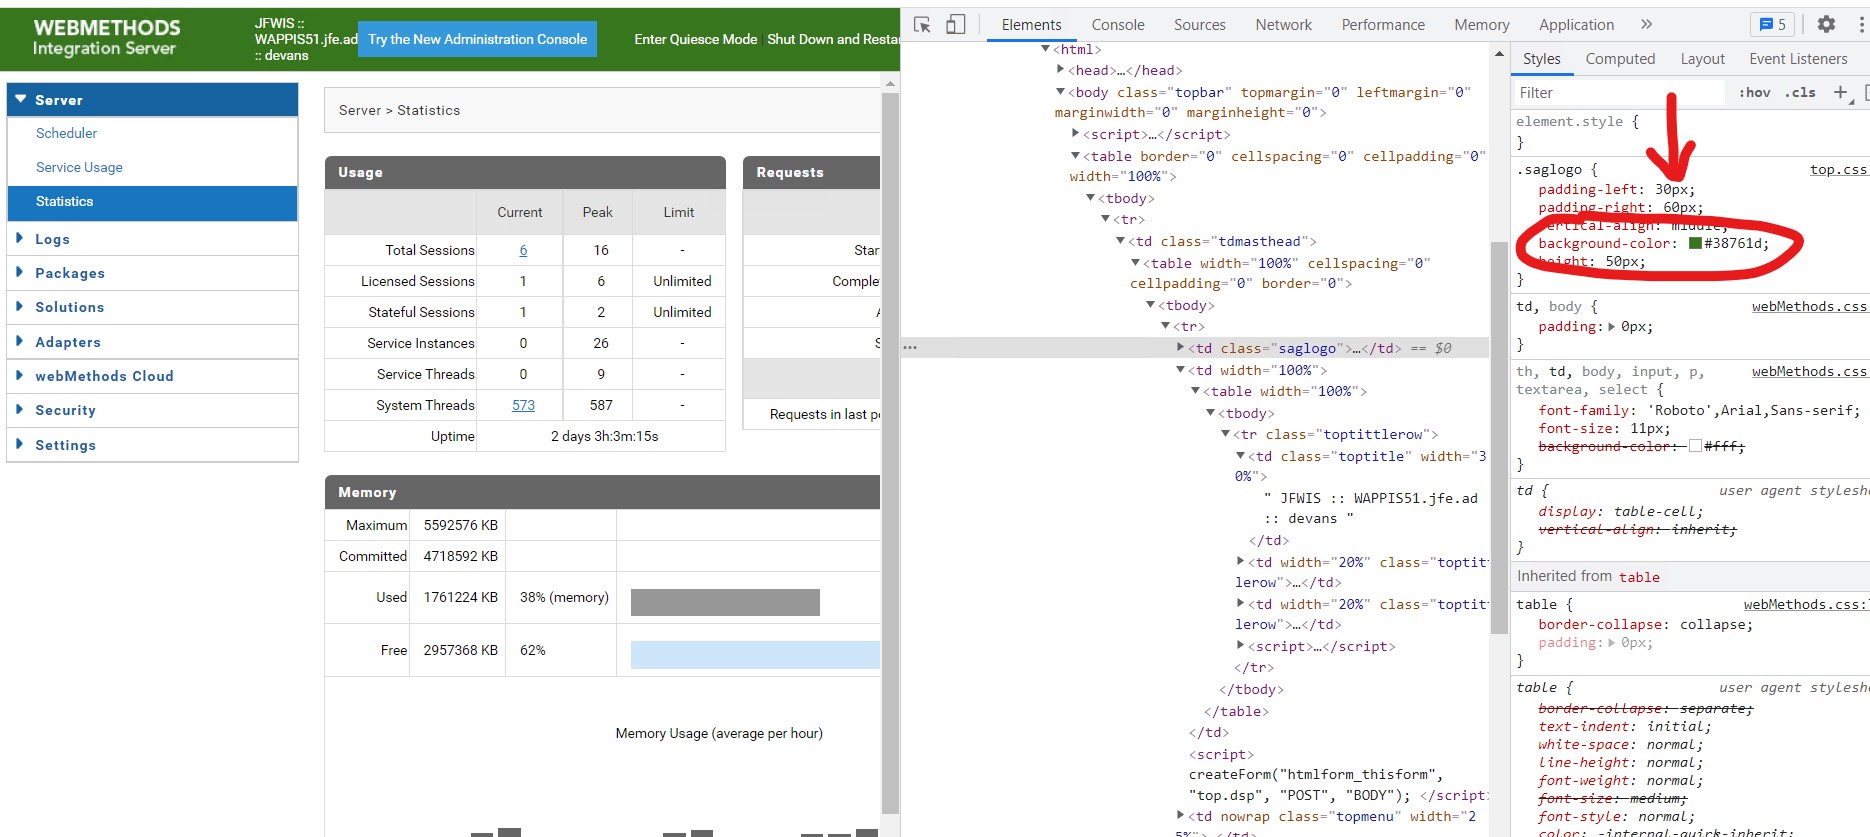Open DevTools settings gear
This screenshot has height=837, width=1870.
pyautogui.click(x=1826, y=24)
